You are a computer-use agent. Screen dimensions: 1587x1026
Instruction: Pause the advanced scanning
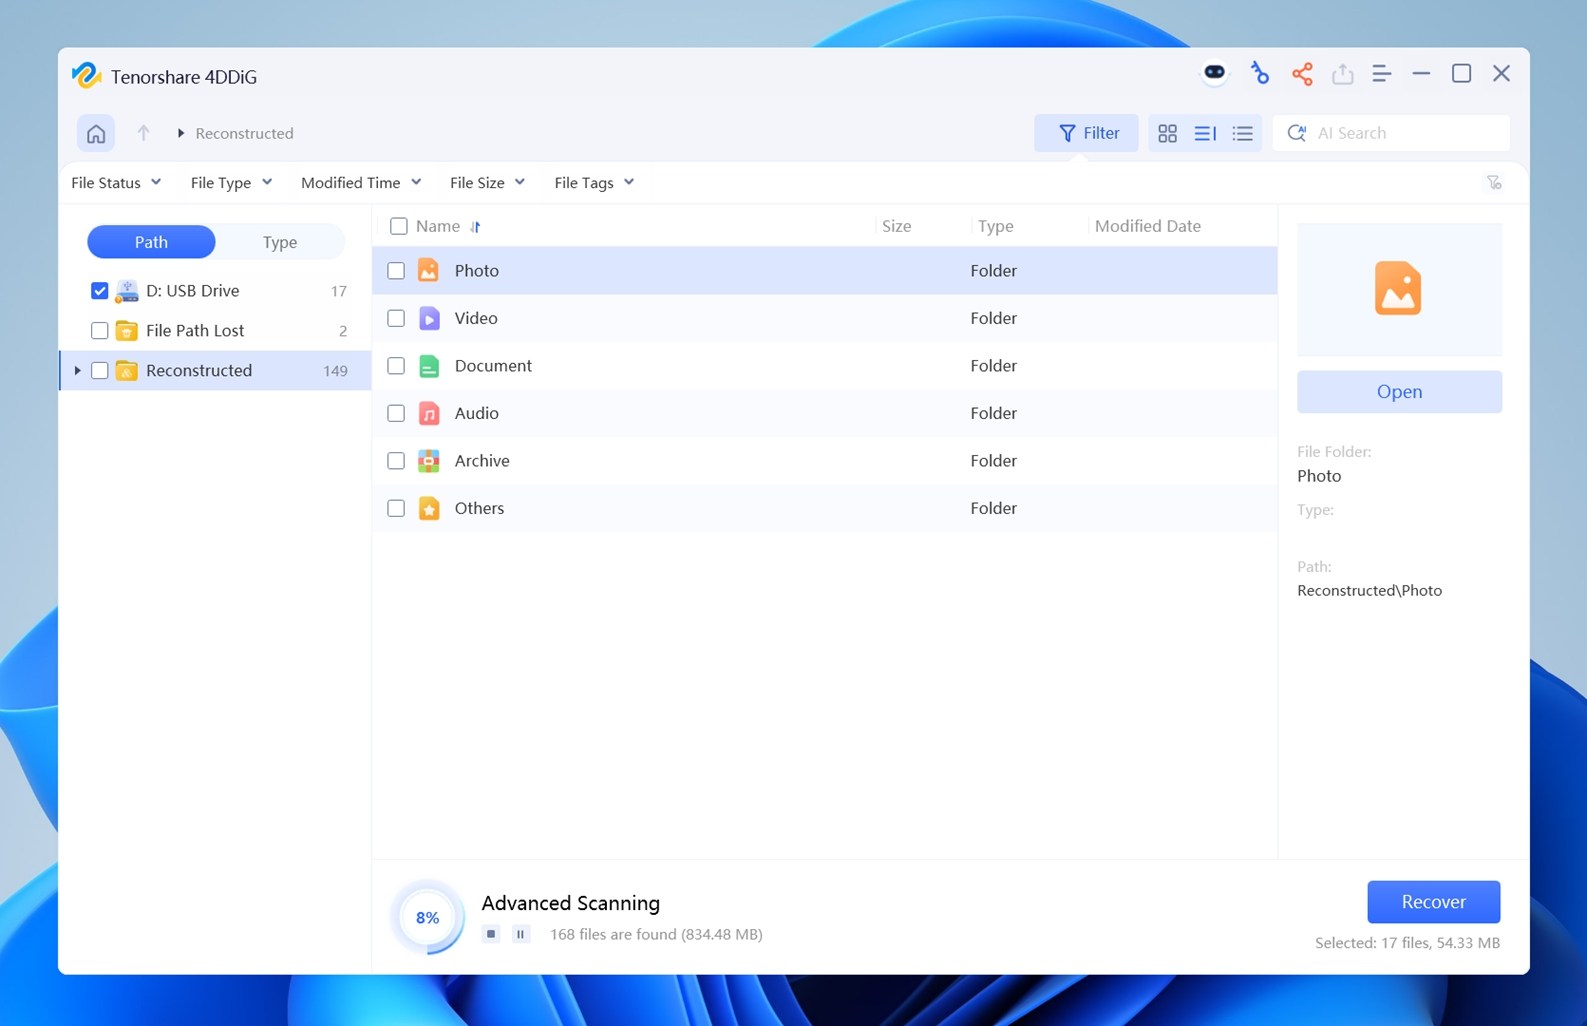coord(521,934)
